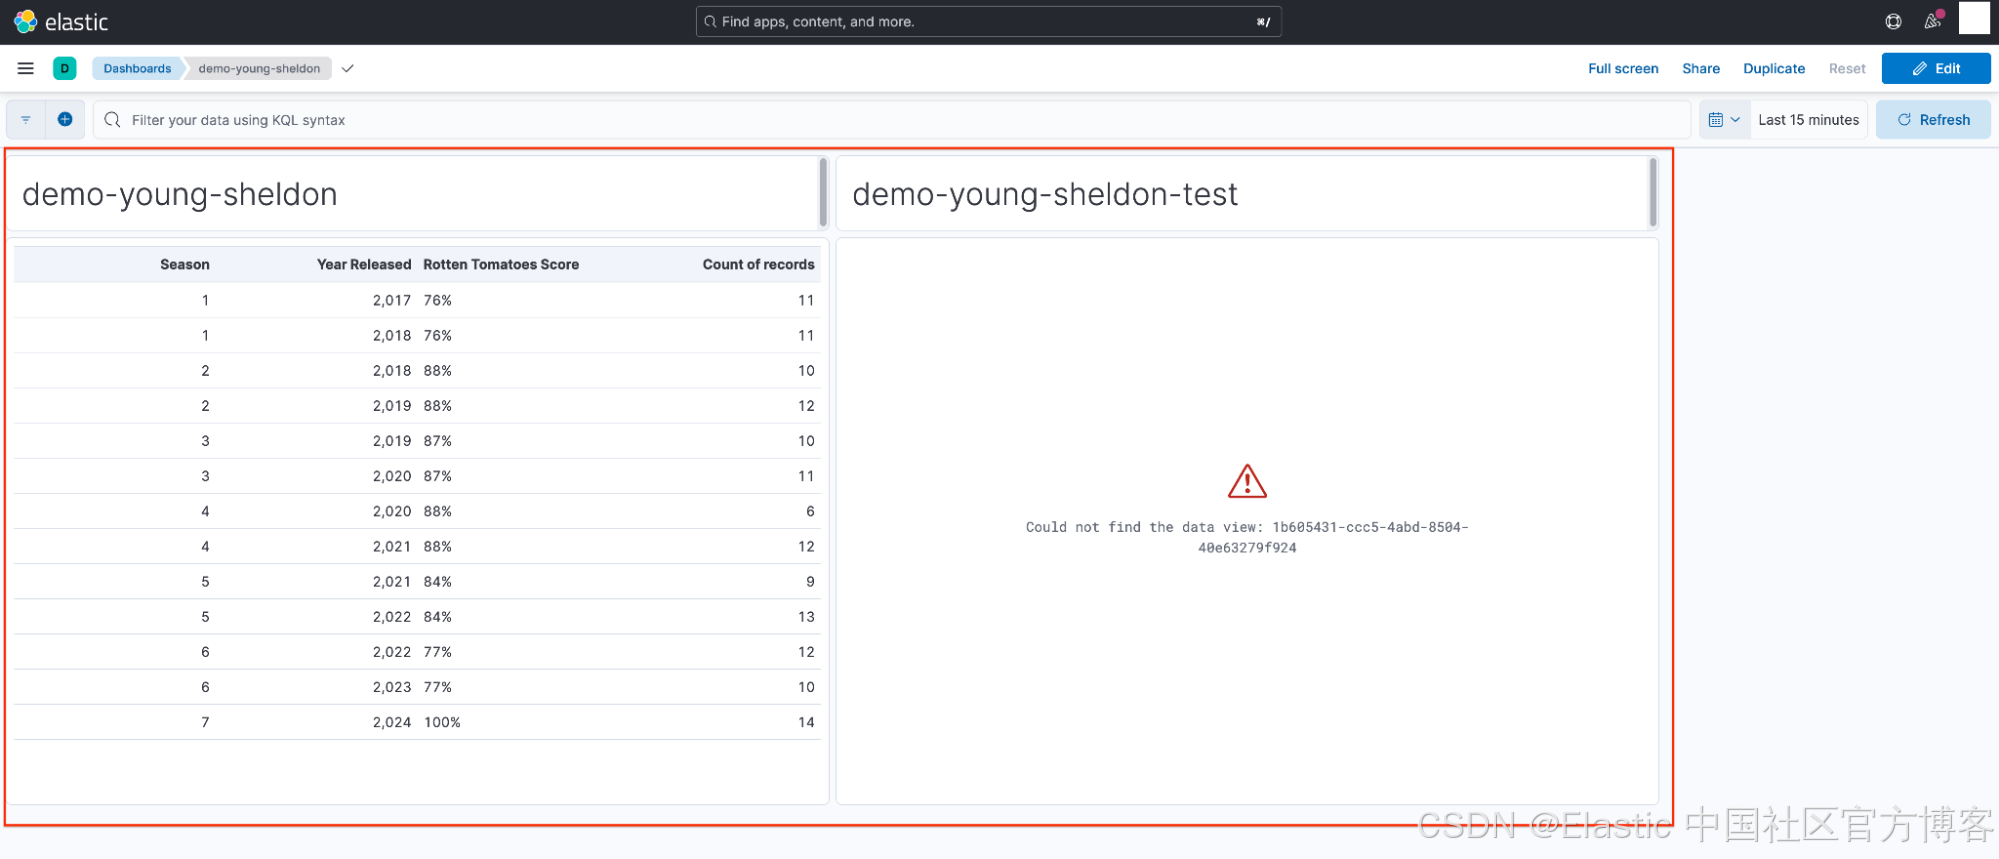Open Full screen mode
The height and width of the screenshot is (859, 1999).
click(1623, 68)
